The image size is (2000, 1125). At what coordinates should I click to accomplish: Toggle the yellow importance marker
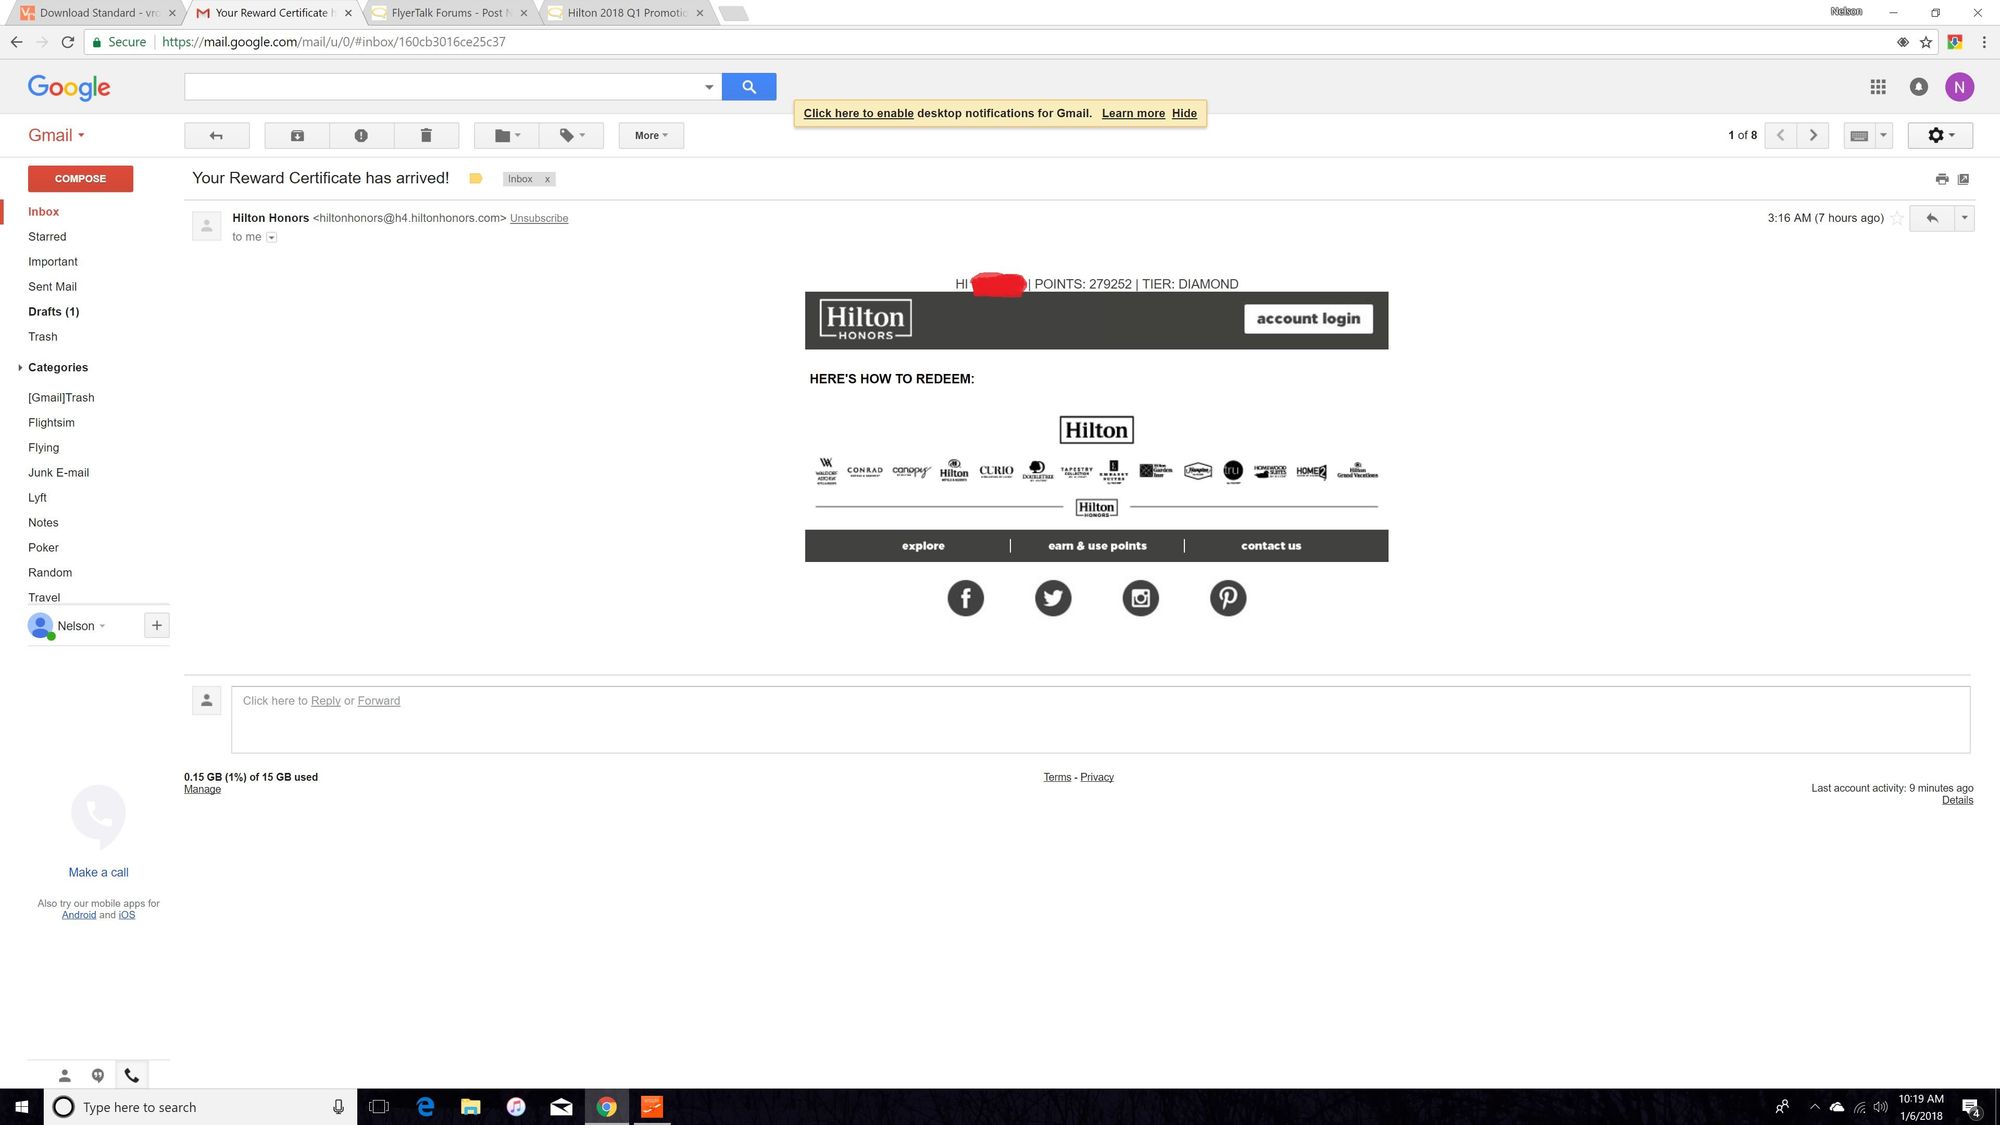pos(476,179)
